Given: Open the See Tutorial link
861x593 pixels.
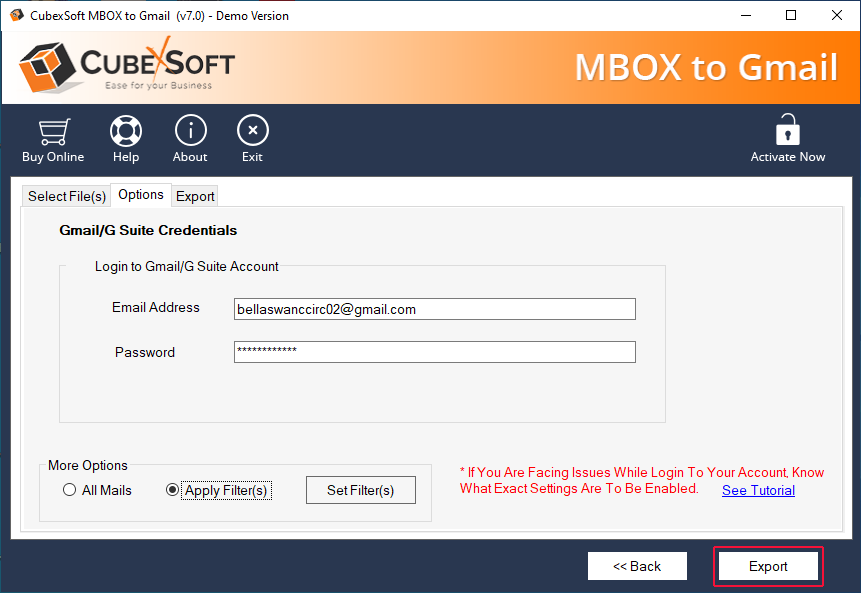Looking at the screenshot, I should pyautogui.click(x=758, y=490).
